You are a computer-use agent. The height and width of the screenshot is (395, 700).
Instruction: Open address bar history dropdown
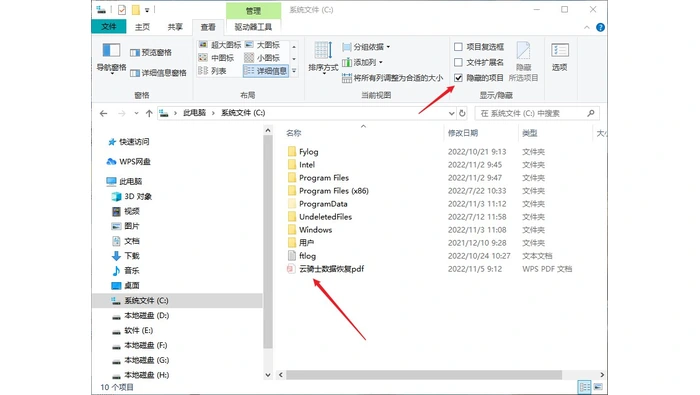click(x=451, y=113)
